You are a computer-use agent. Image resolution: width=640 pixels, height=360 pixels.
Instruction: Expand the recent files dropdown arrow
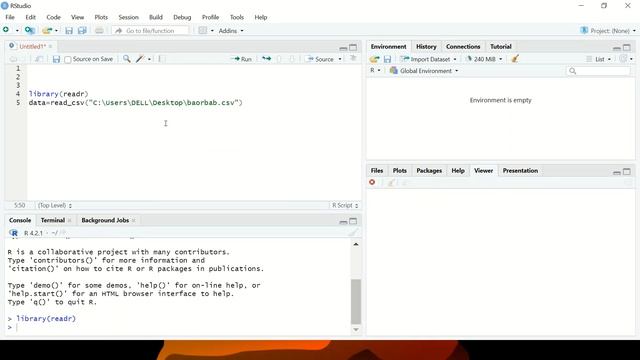point(56,31)
